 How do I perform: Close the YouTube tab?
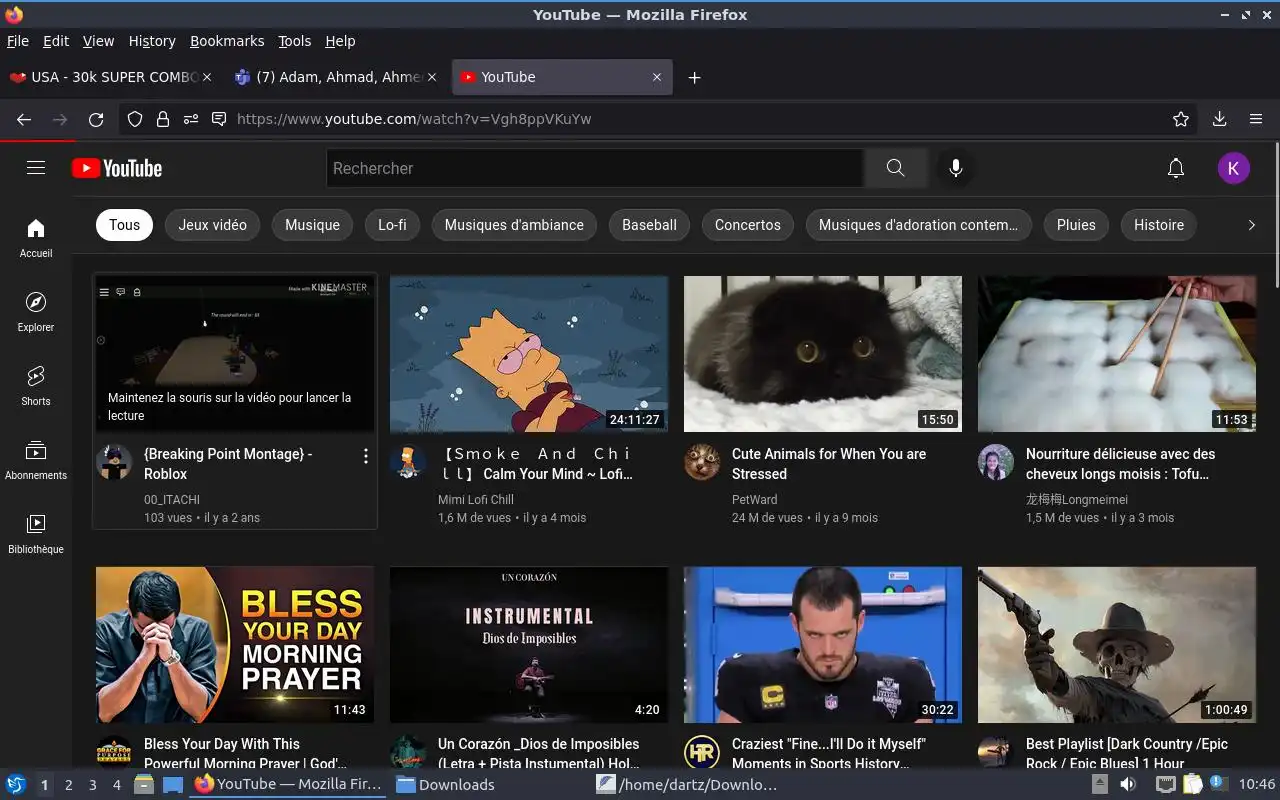[x=657, y=77]
